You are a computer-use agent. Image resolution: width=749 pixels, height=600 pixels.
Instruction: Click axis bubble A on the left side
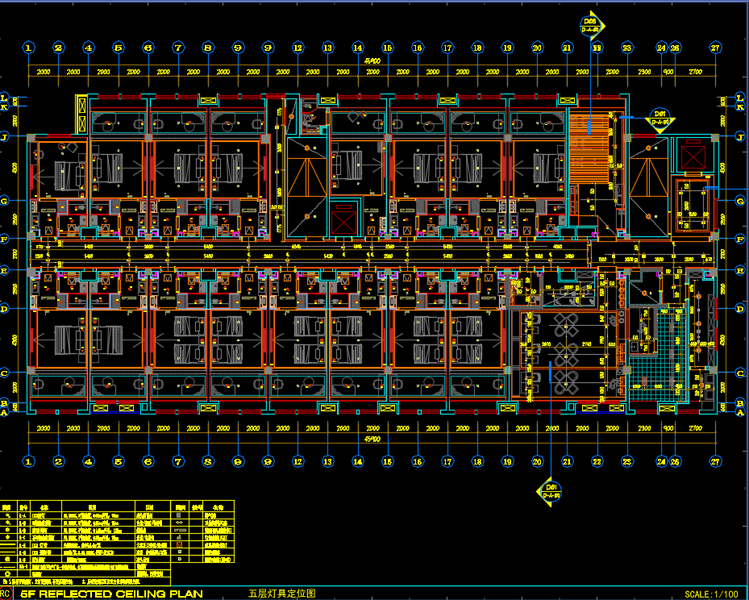click(x=5, y=413)
